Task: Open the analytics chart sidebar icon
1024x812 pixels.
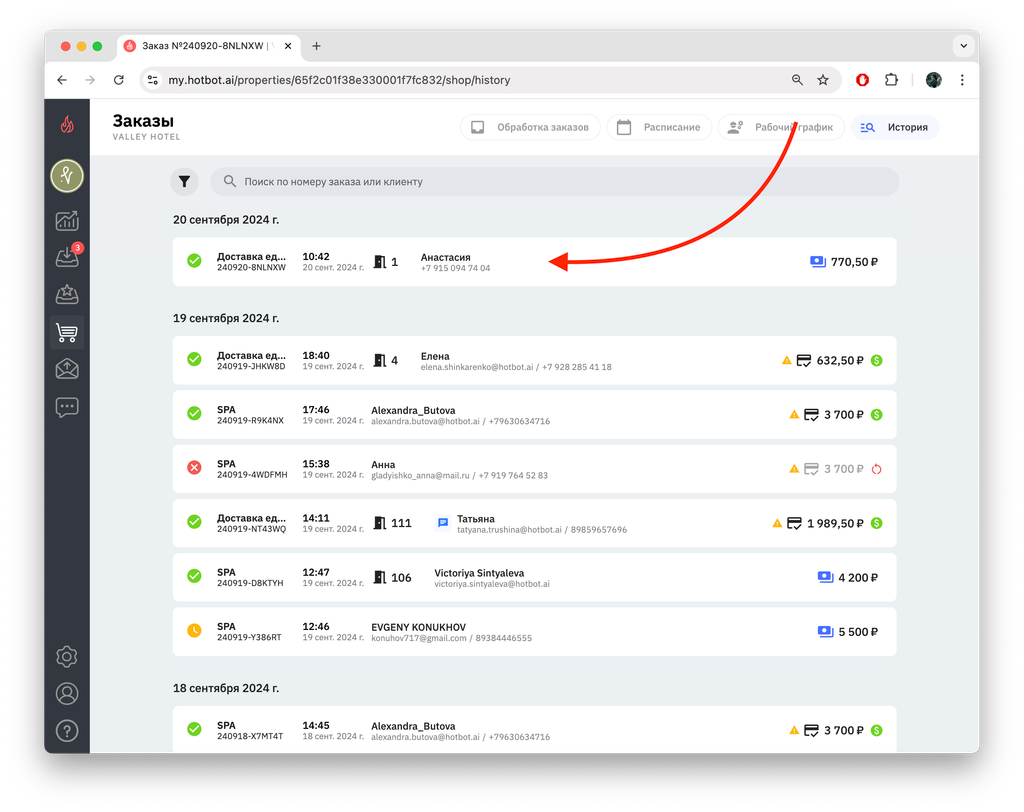Action: pyautogui.click(x=67, y=221)
